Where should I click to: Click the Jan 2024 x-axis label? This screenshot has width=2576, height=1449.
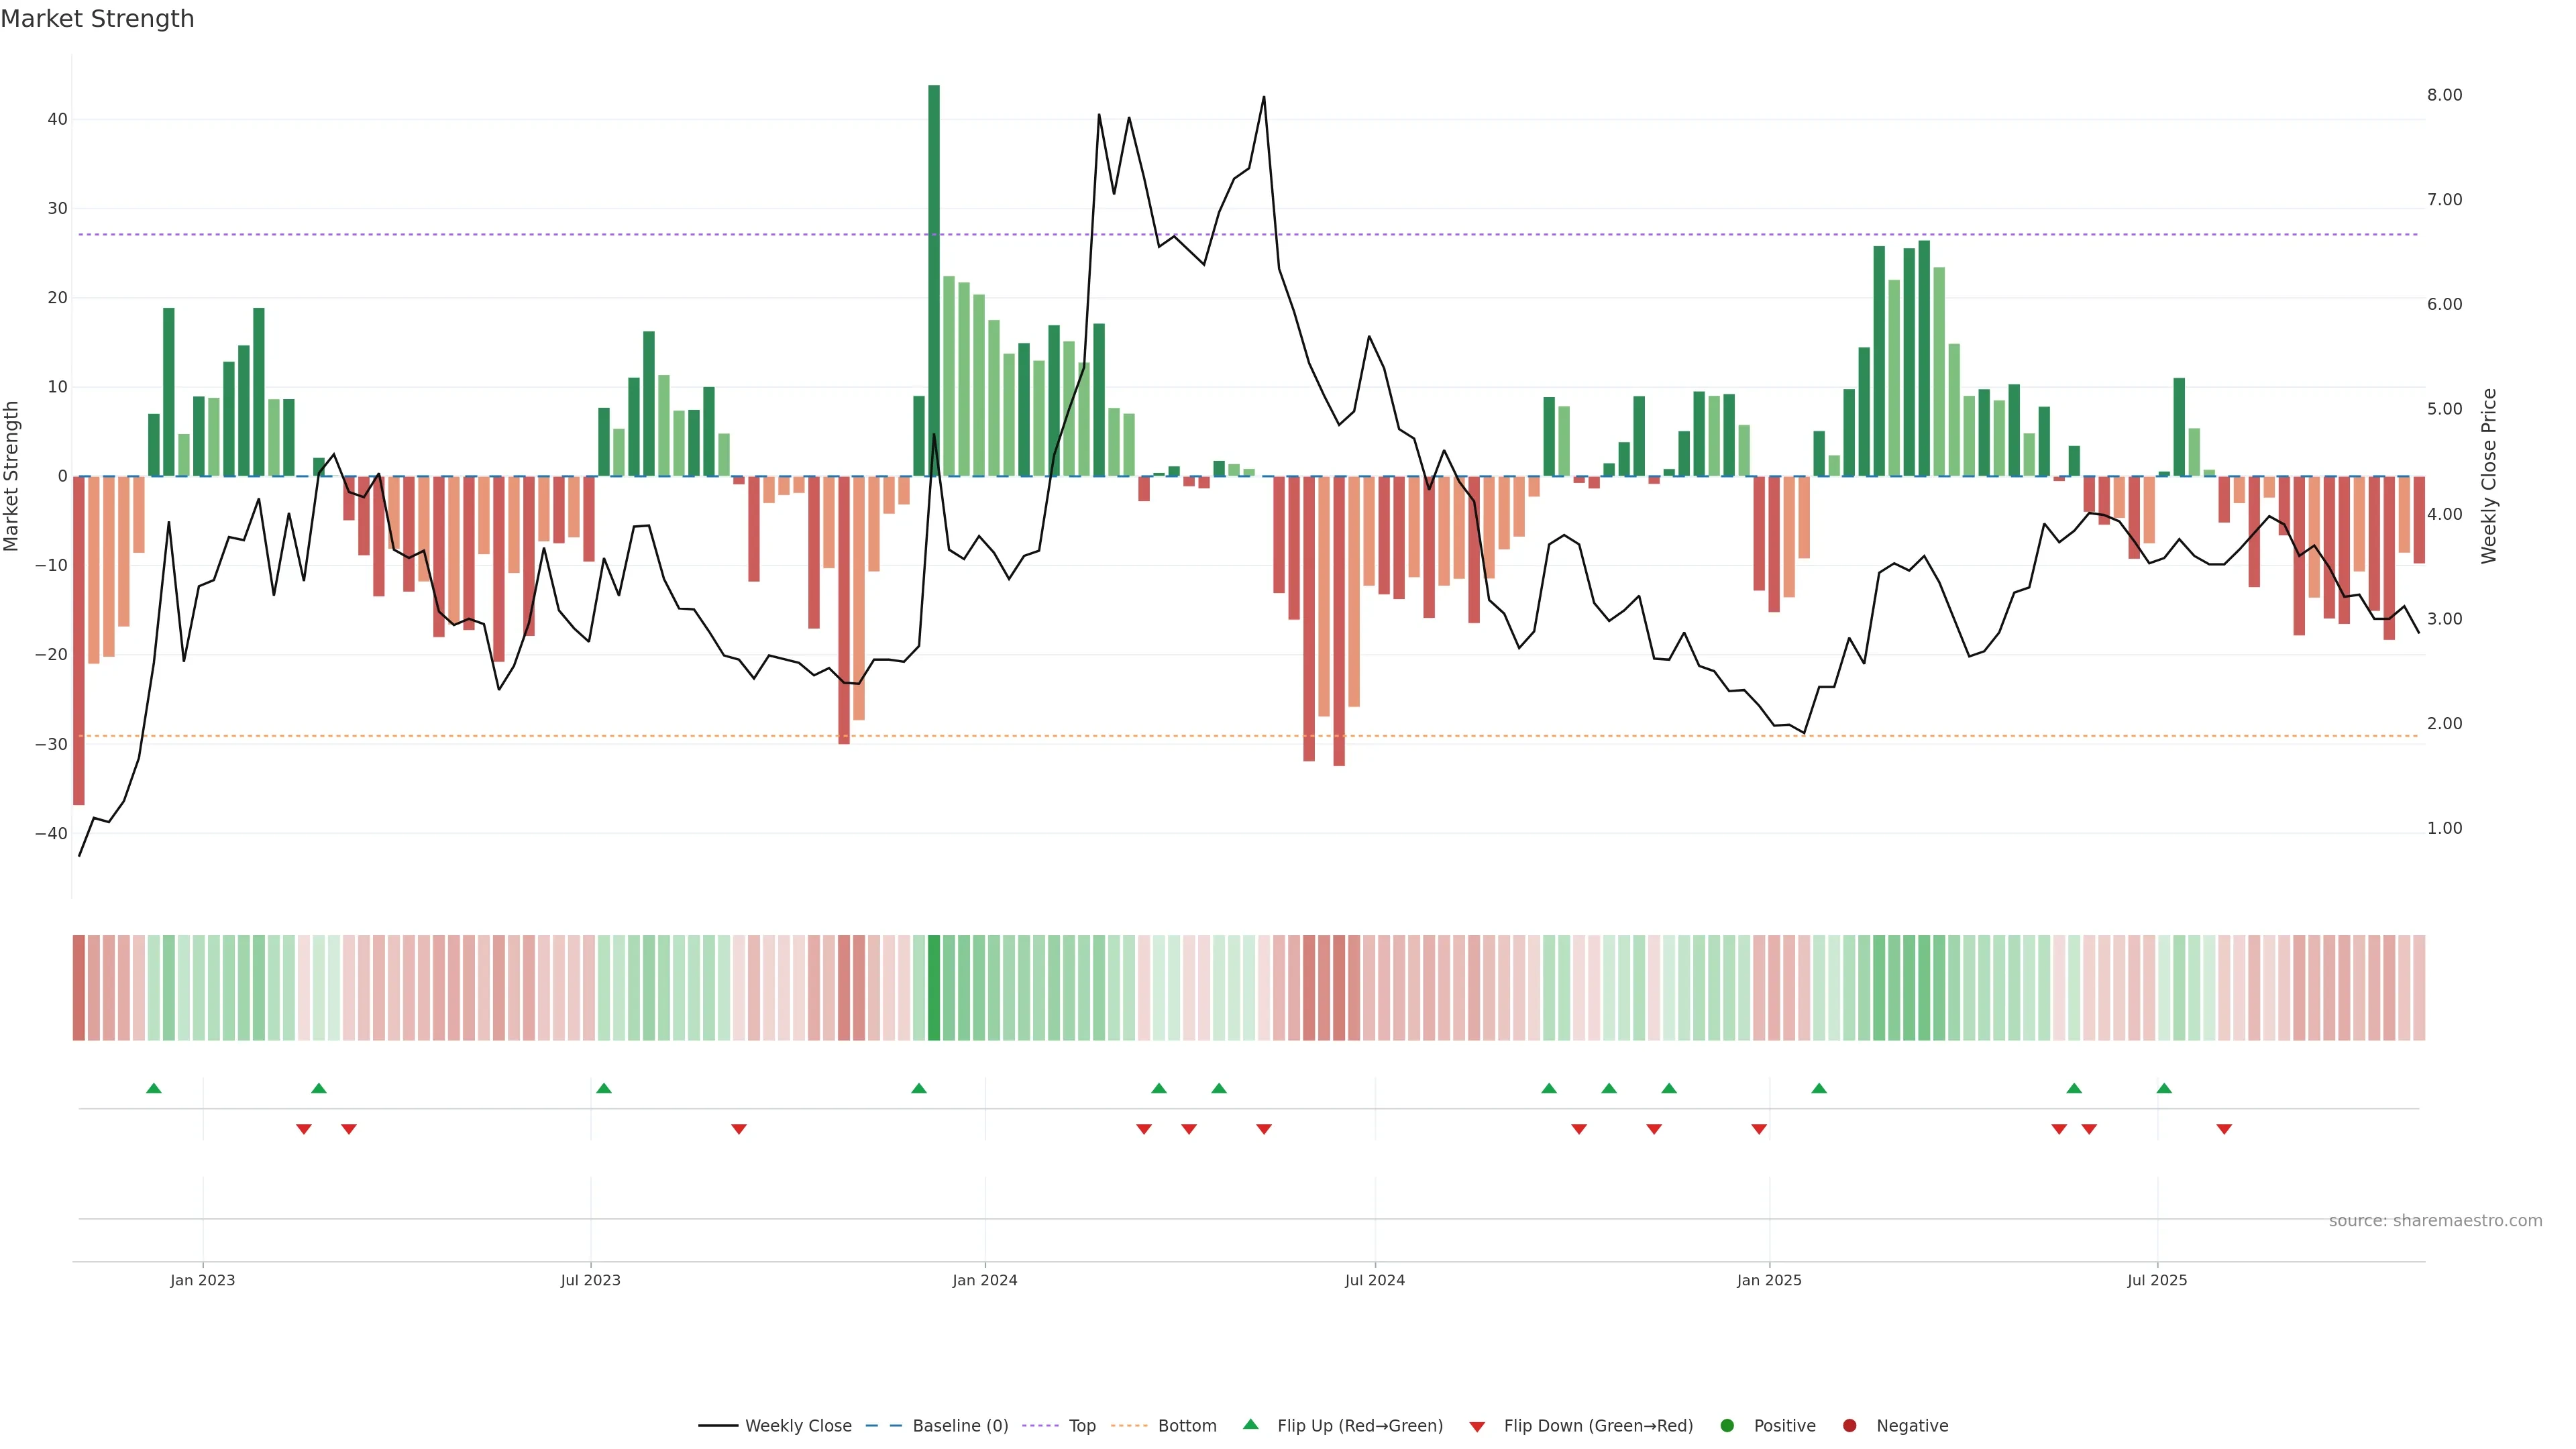[x=984, y=1280]
